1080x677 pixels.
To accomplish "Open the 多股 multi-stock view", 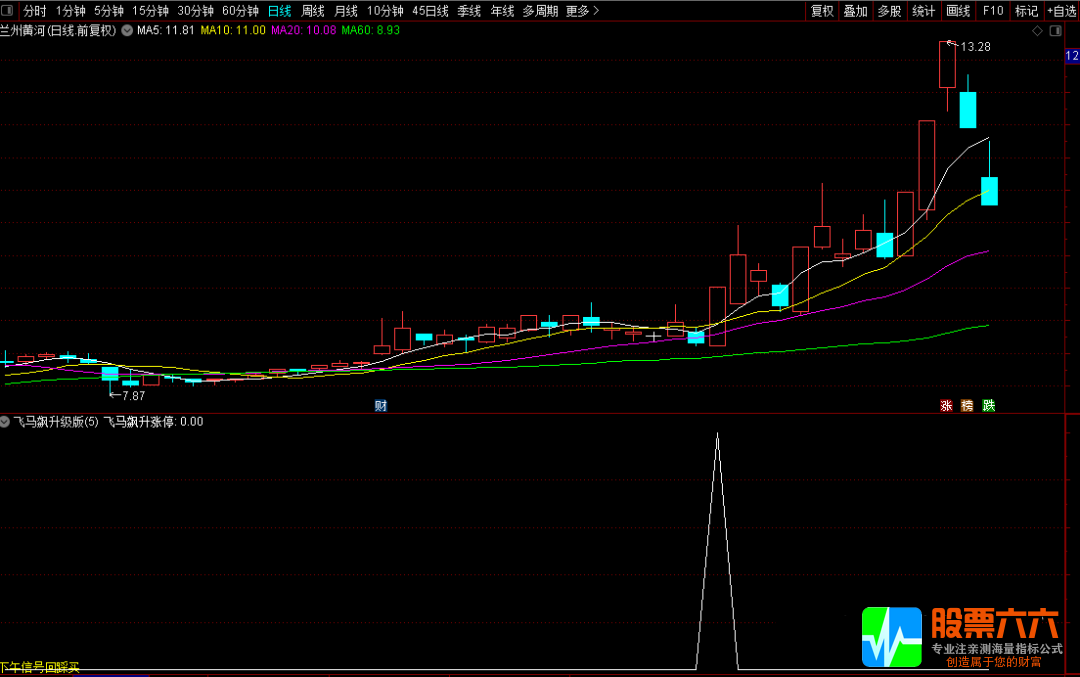I will (x=889, y=11).
